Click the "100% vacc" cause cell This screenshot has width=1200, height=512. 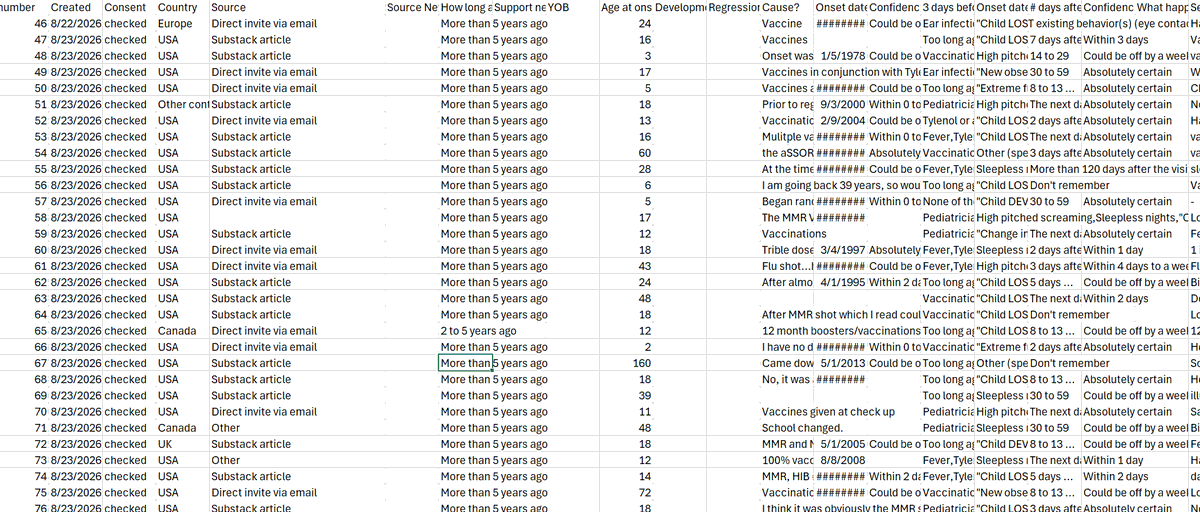coord(787,460)
